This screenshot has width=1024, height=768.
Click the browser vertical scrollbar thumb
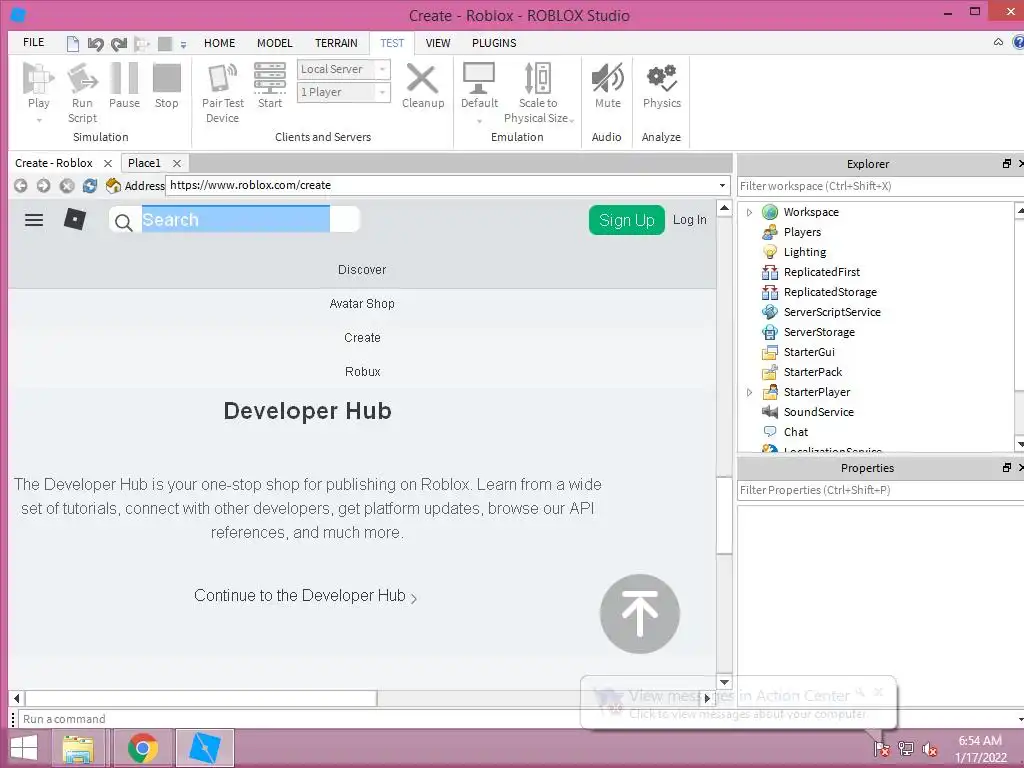[724, 514]
